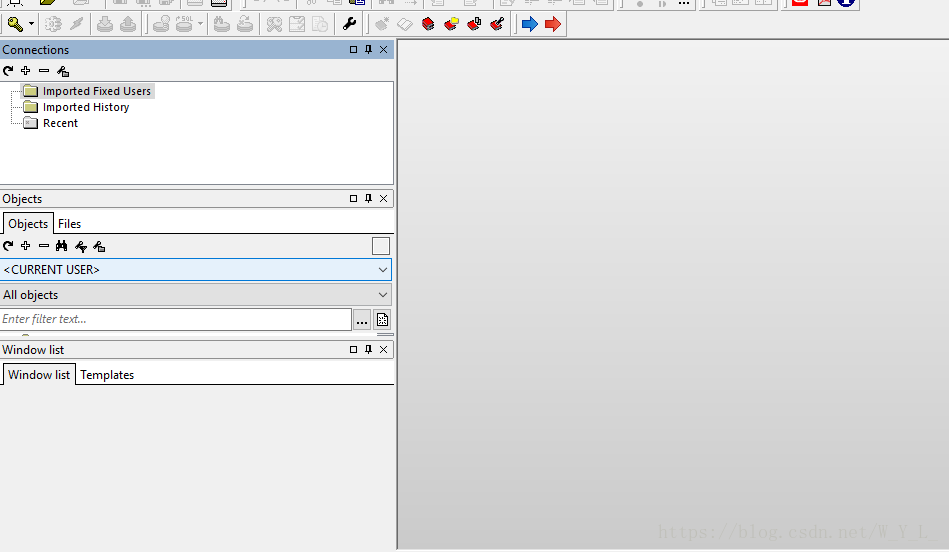Click the gray book with star icon

pyautogui.click(x=382, y=24)
